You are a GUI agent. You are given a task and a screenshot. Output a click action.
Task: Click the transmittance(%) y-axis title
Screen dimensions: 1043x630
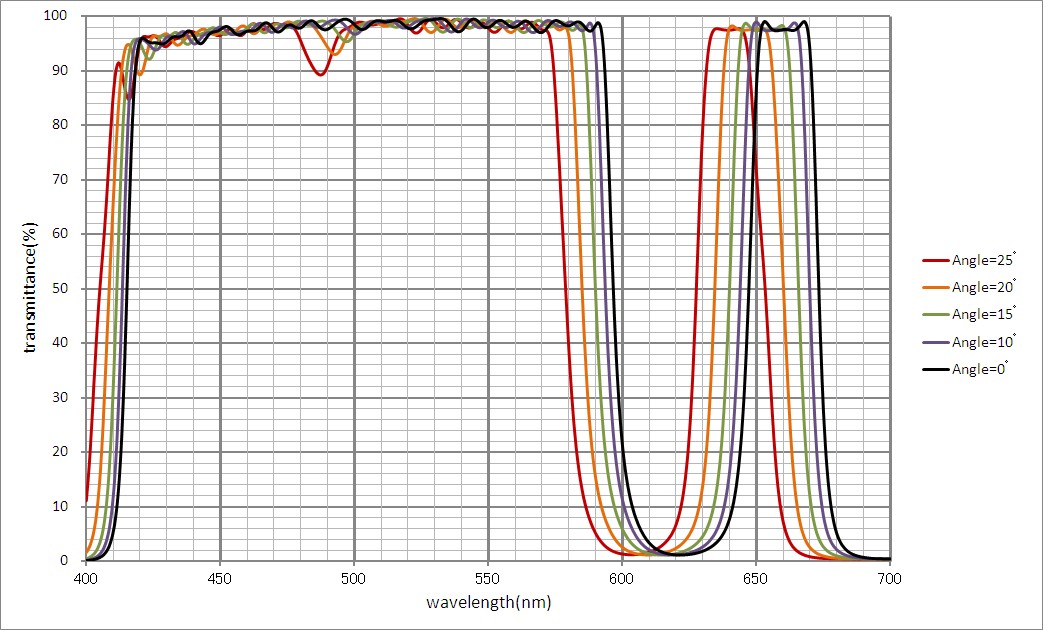[x=31, y=288]
